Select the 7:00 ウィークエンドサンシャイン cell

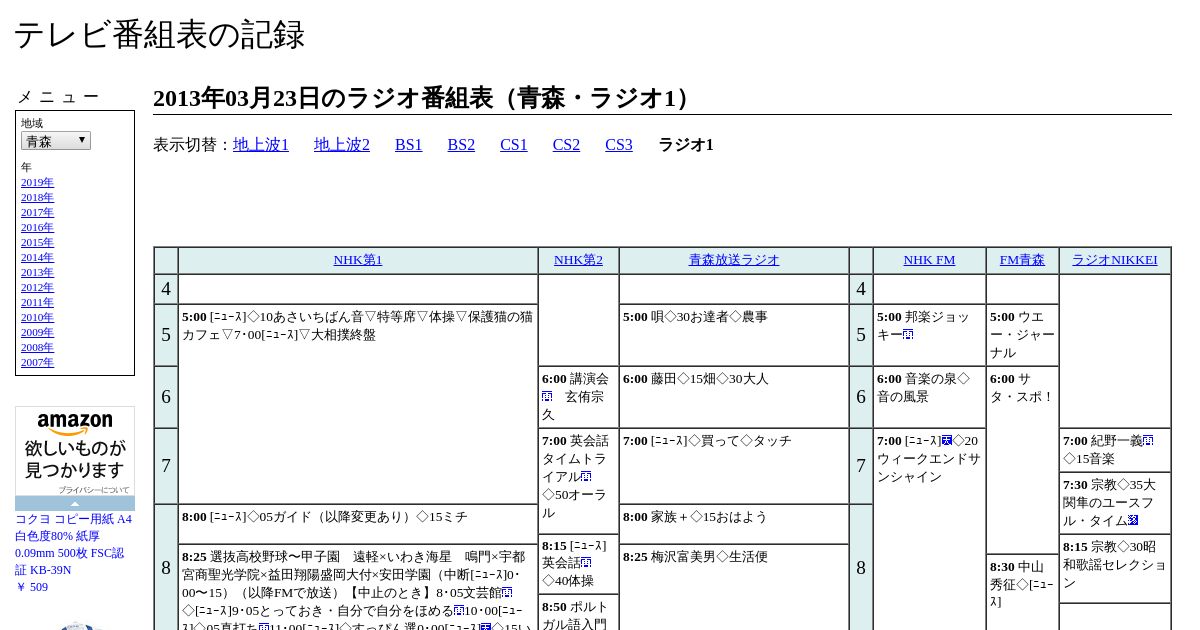[x=929, y=529]
